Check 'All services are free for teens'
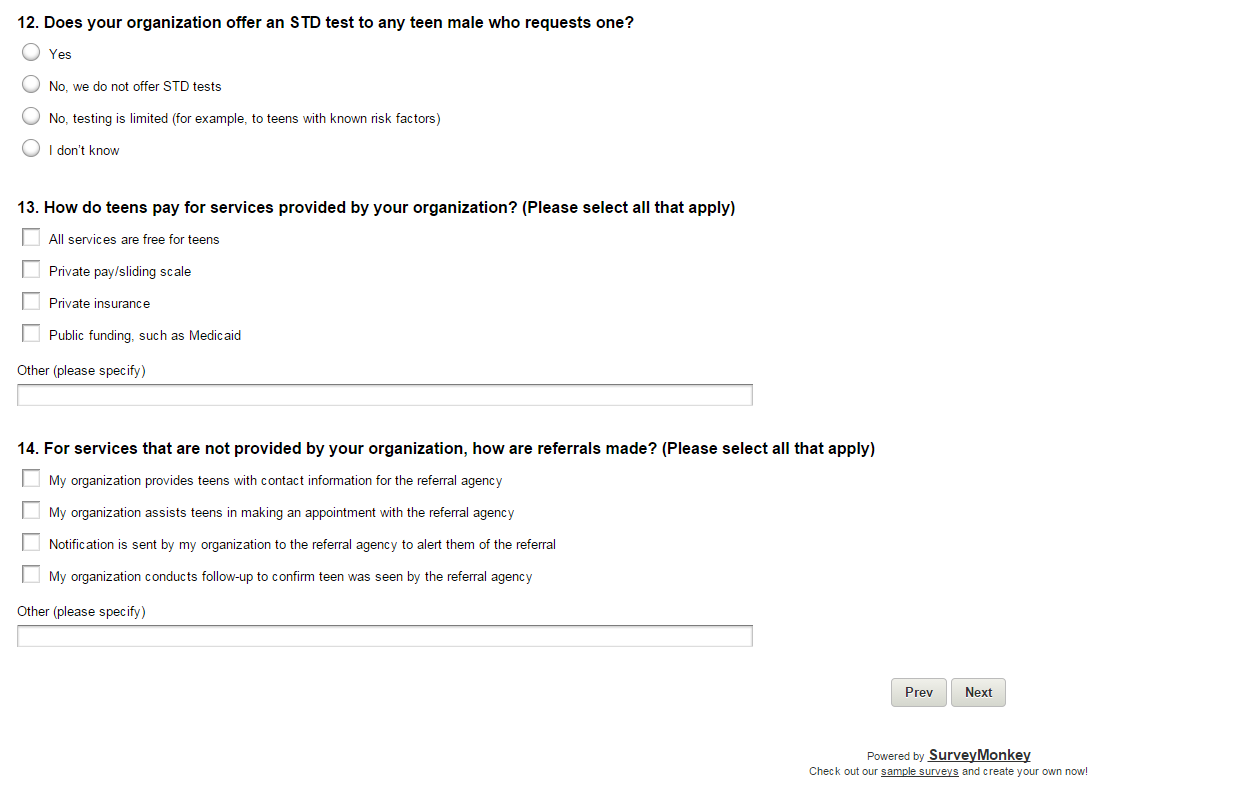This screenshot has height=797, width=1236. (31, 238)
